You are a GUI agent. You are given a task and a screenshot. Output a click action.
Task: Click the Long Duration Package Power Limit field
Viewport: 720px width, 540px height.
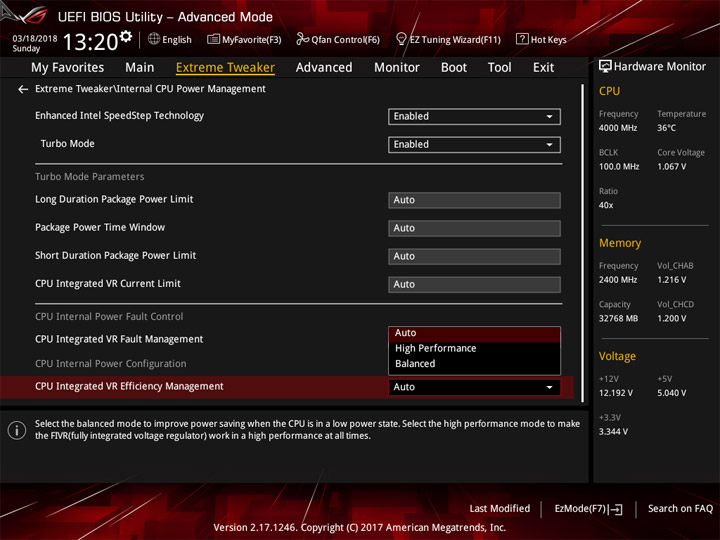pos(474,200)
